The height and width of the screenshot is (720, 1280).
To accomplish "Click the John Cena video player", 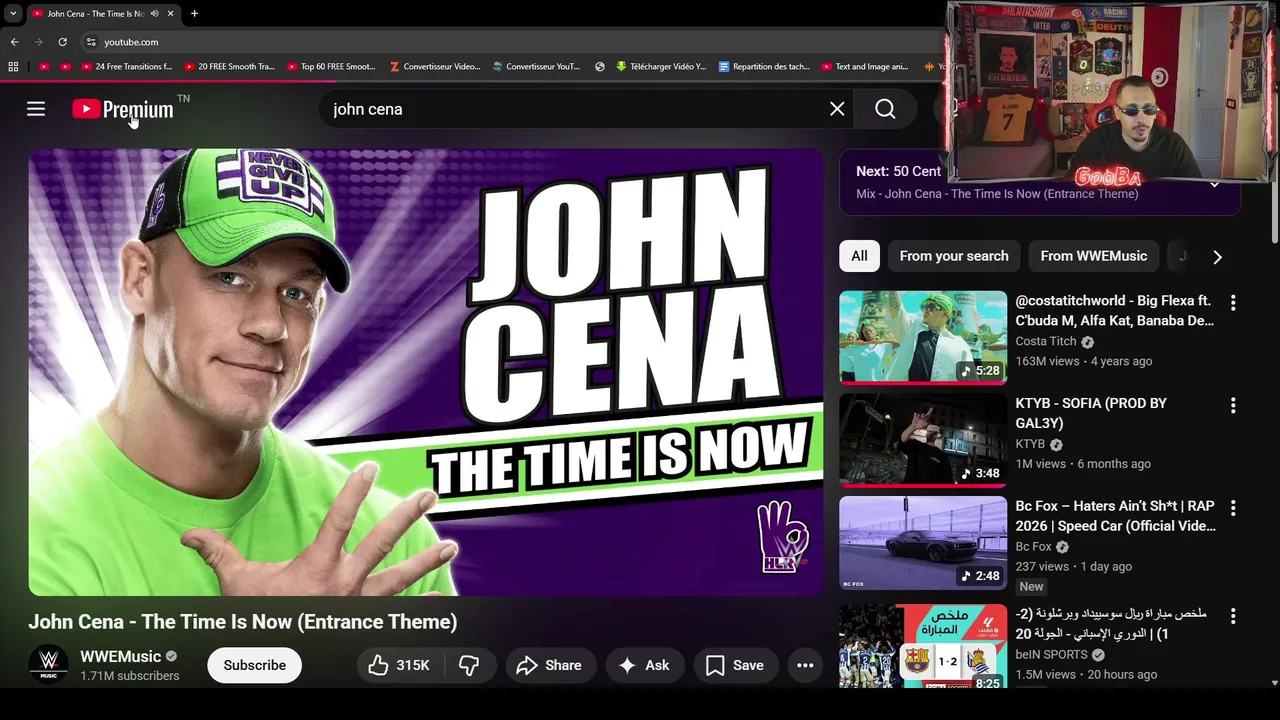I will tap(426, 372).
